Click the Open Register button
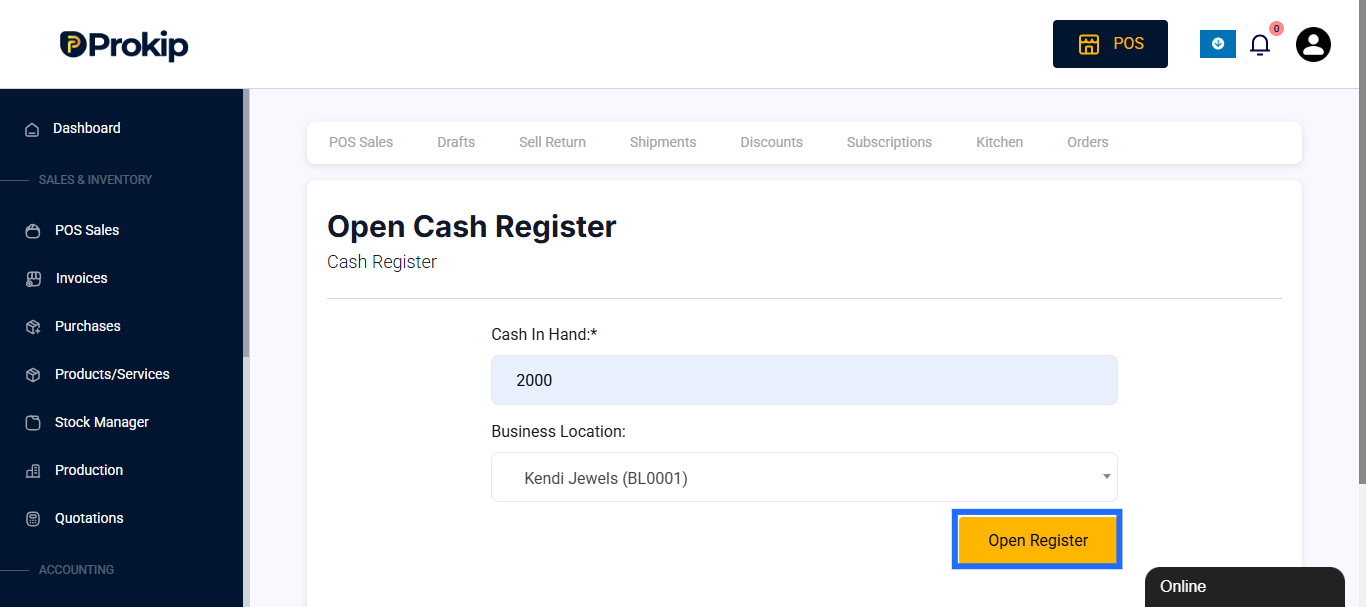 1037,540
